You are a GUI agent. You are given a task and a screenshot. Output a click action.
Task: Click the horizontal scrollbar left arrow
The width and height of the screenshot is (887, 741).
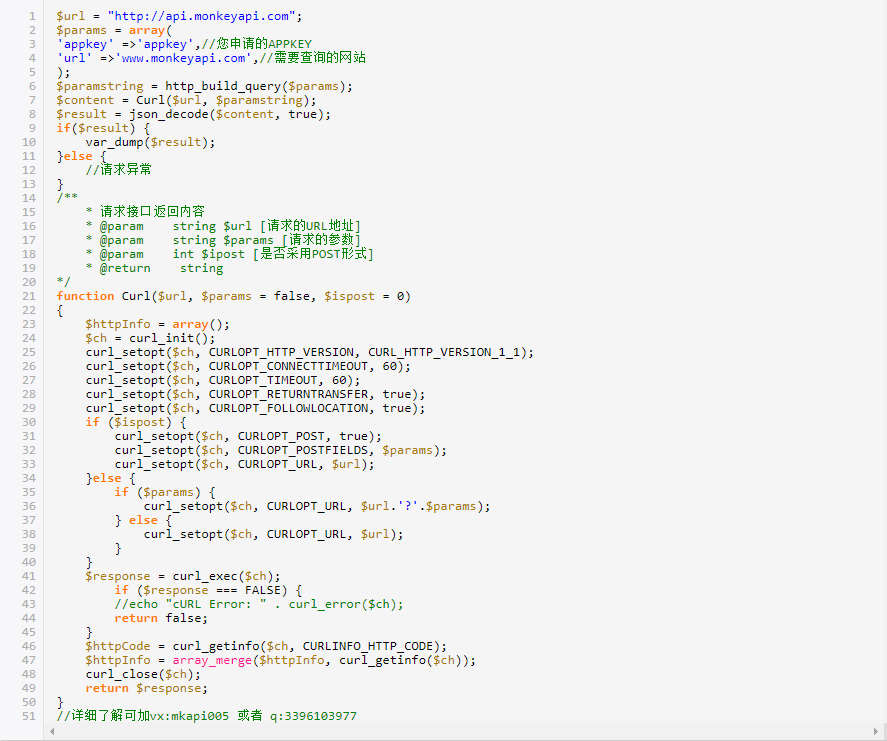[52, 731]
